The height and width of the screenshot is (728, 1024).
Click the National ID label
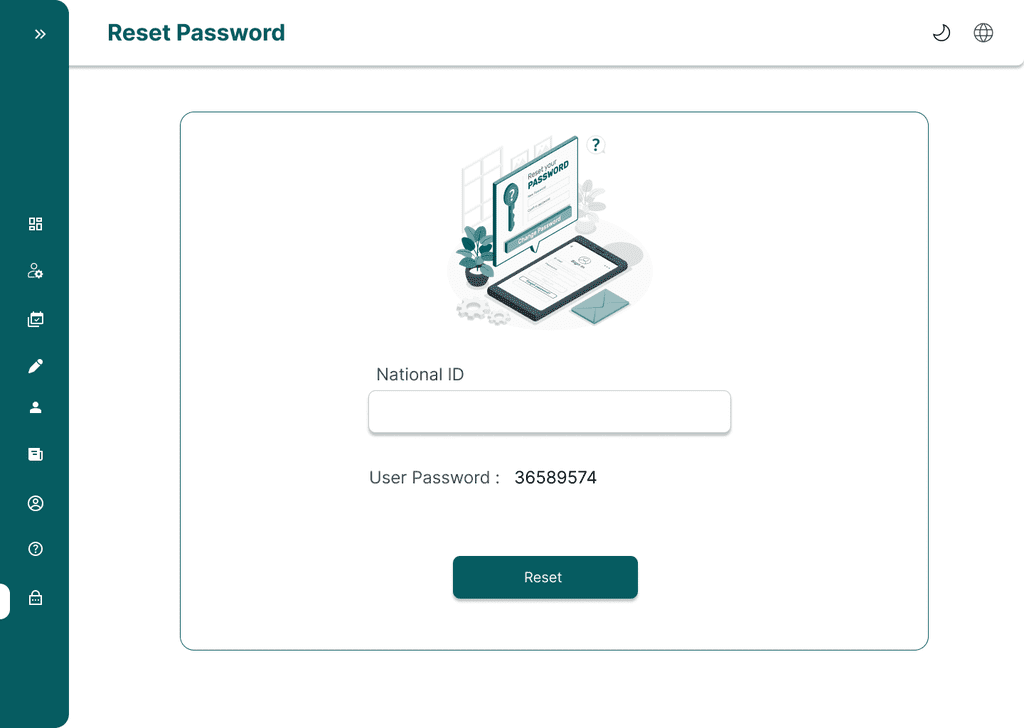(x=420, y=375)
